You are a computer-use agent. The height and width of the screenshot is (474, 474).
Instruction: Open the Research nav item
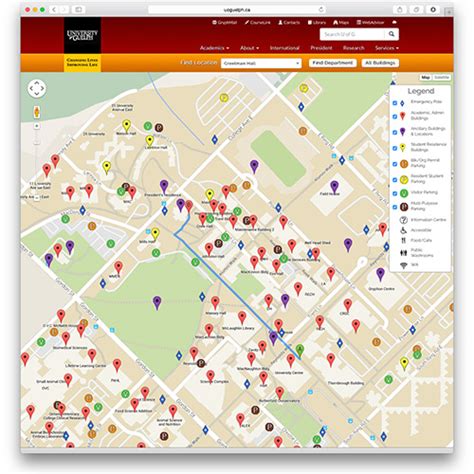click(353, 48)
